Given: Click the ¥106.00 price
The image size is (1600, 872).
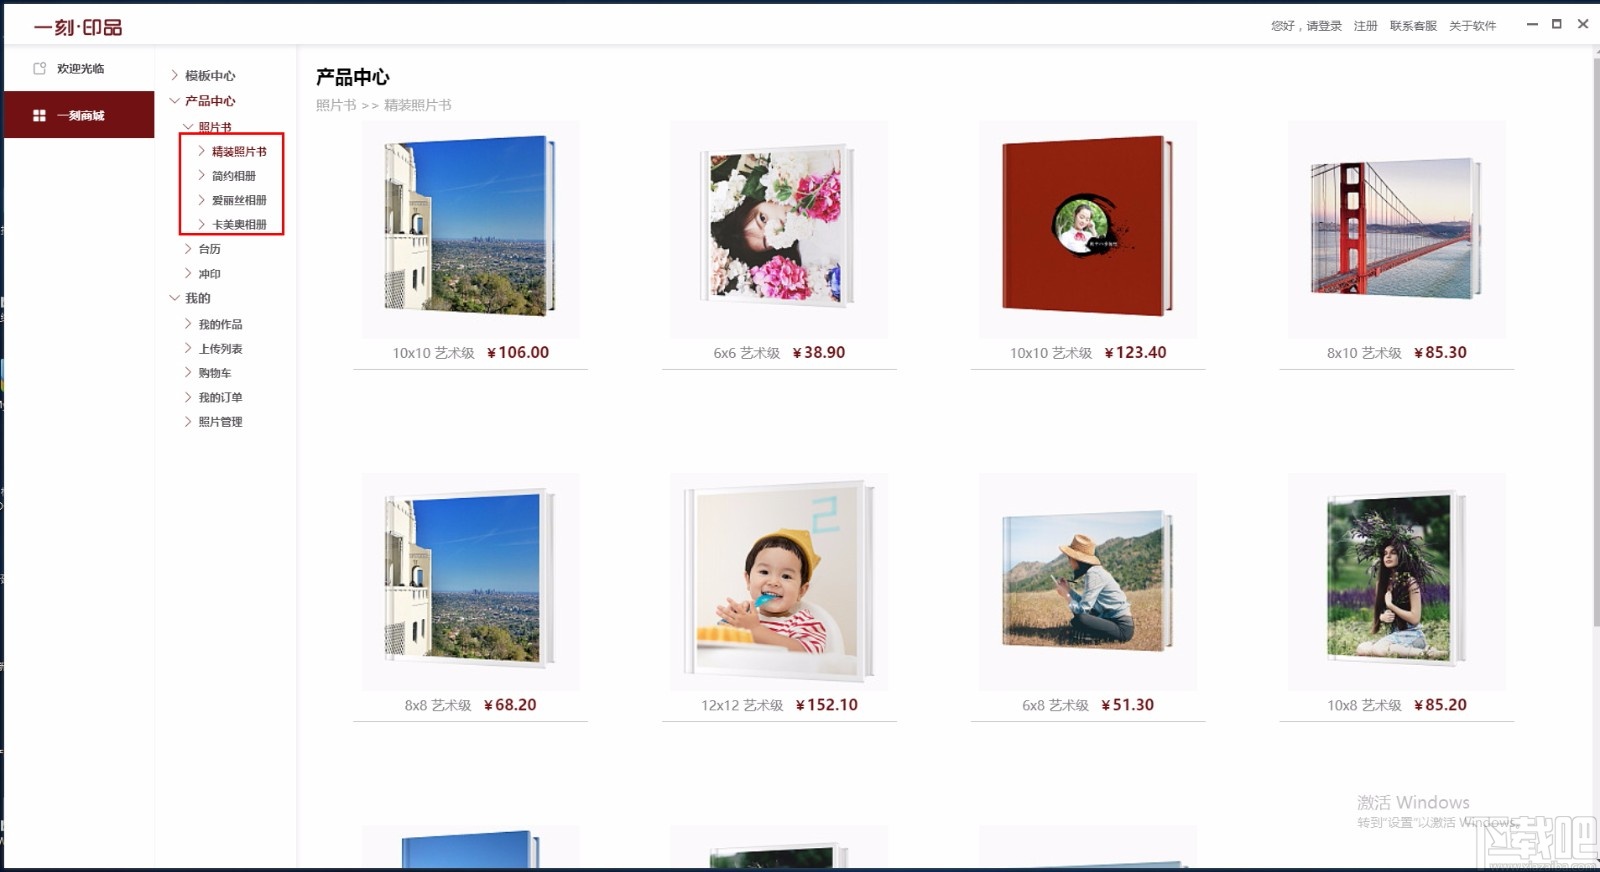Looking at the screenshot, I should click(x=518, y=353).
